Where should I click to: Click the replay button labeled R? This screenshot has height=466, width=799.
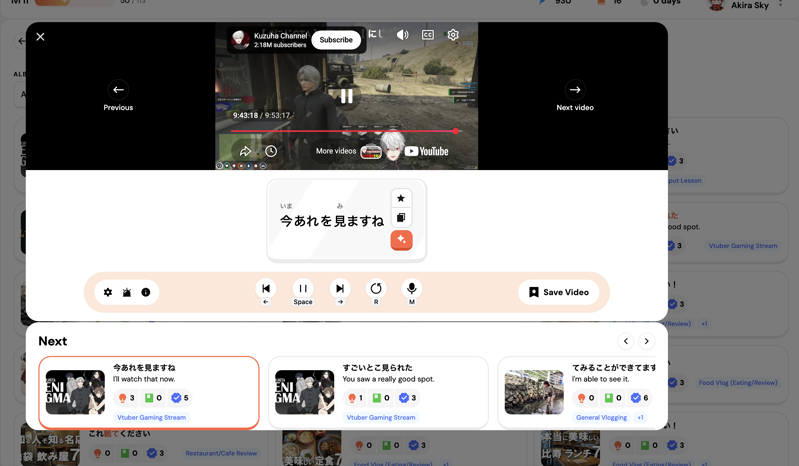[x=376, y=289]
